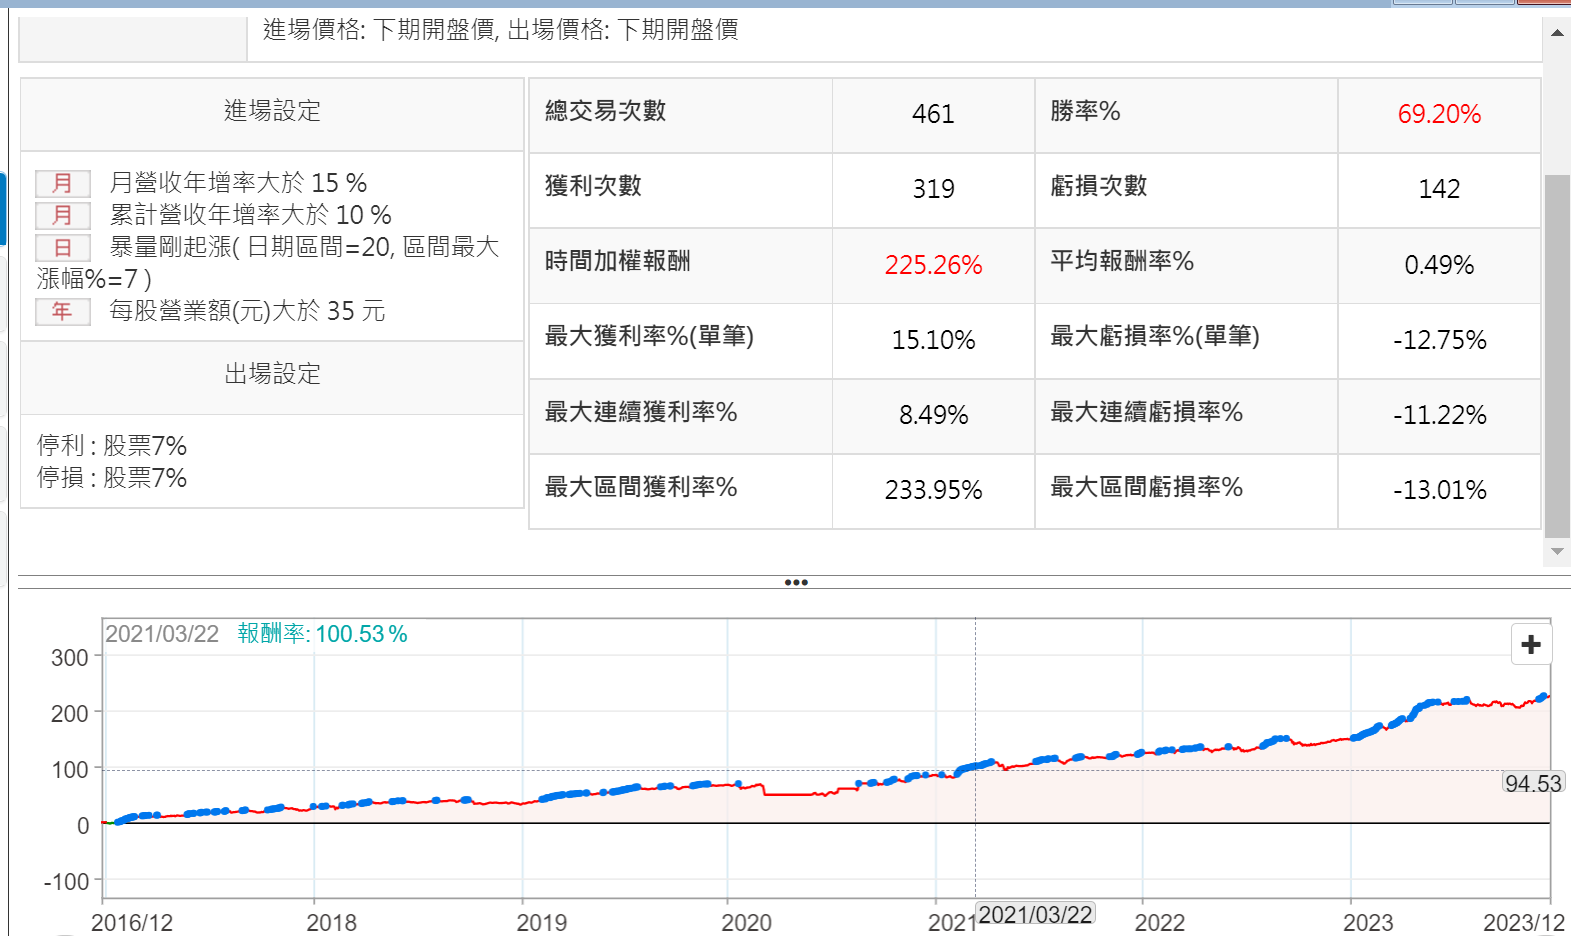Image resolution: width=1571 pixels, height=936 pixels.
Task: Click the 年 tag beside 每股營業額 condition
Action: pos(62,311)
